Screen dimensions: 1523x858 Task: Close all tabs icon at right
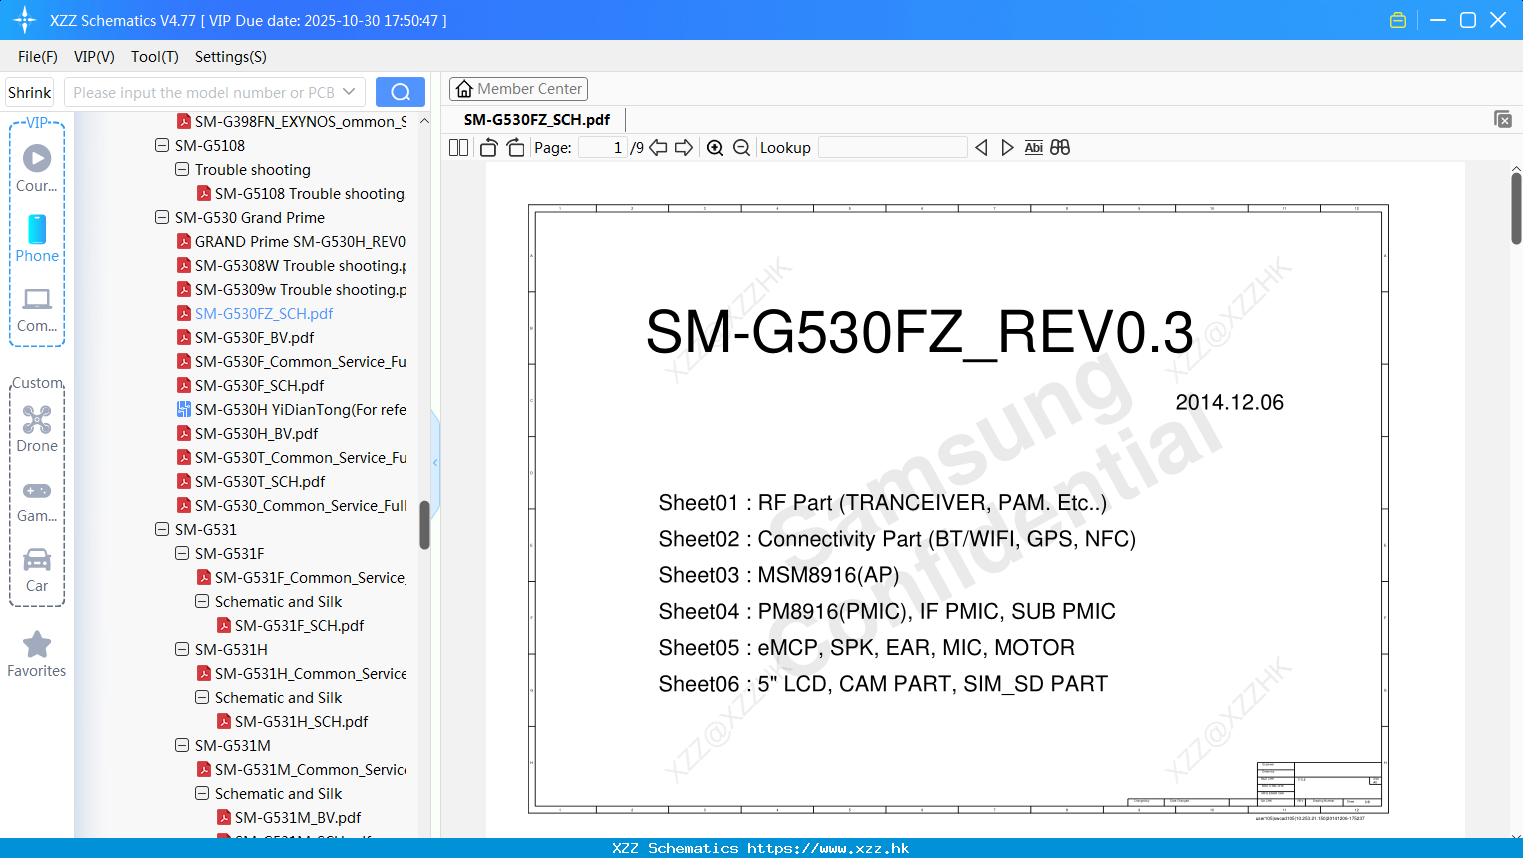1503,119
